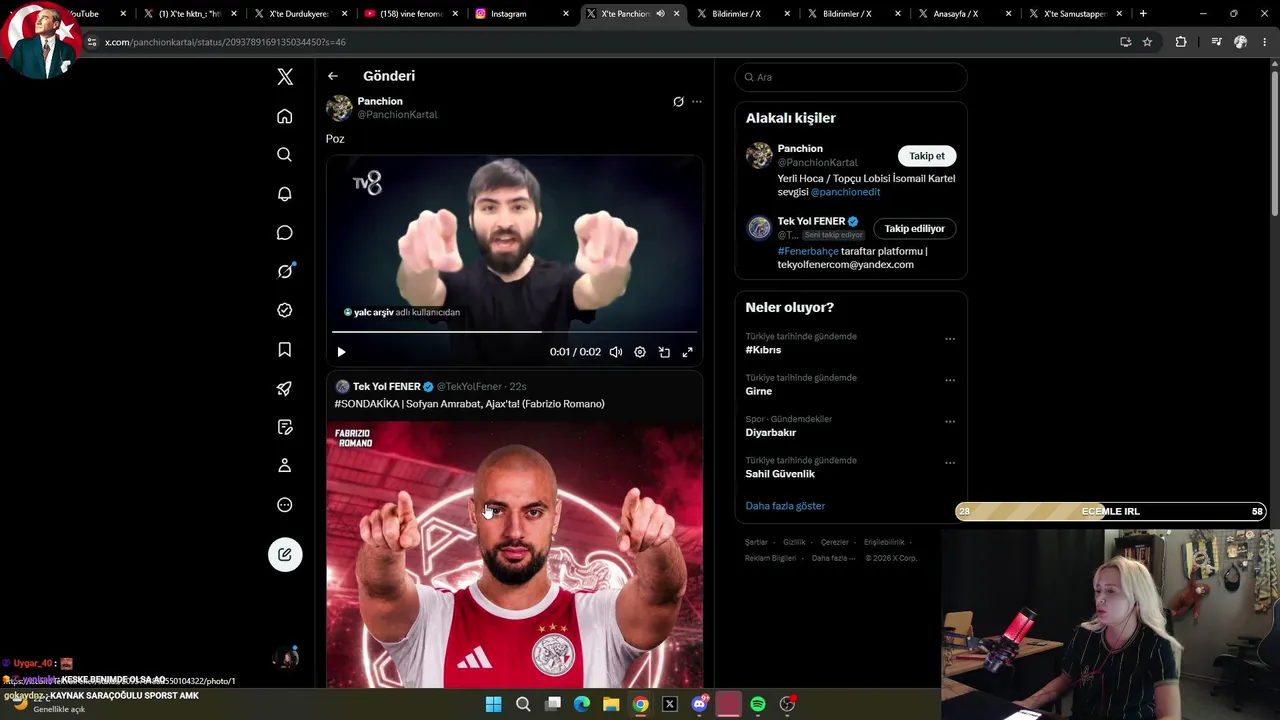Open Windows taskbar search
This screenshot has height=720, width=1280.
pos(523,704)
